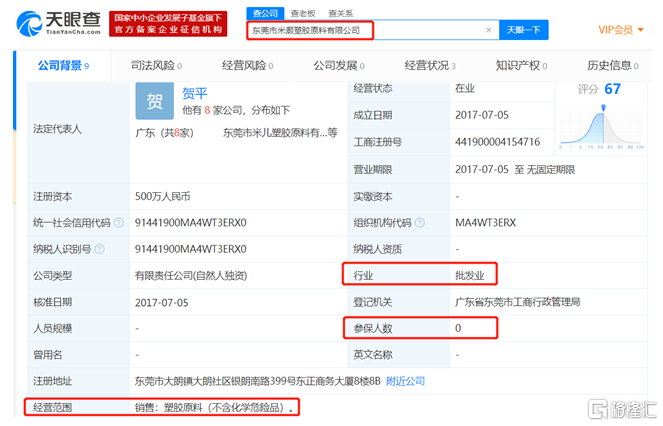Select the 查关系 search tab
The height and width of the screenshot is (426, 663).
click(x=340, y=14)
